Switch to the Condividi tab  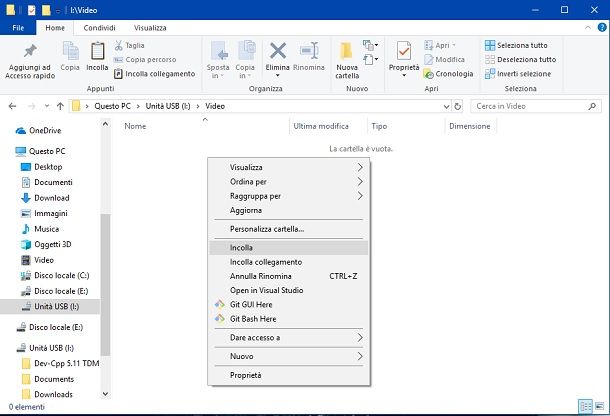click(x=99, y=28)
